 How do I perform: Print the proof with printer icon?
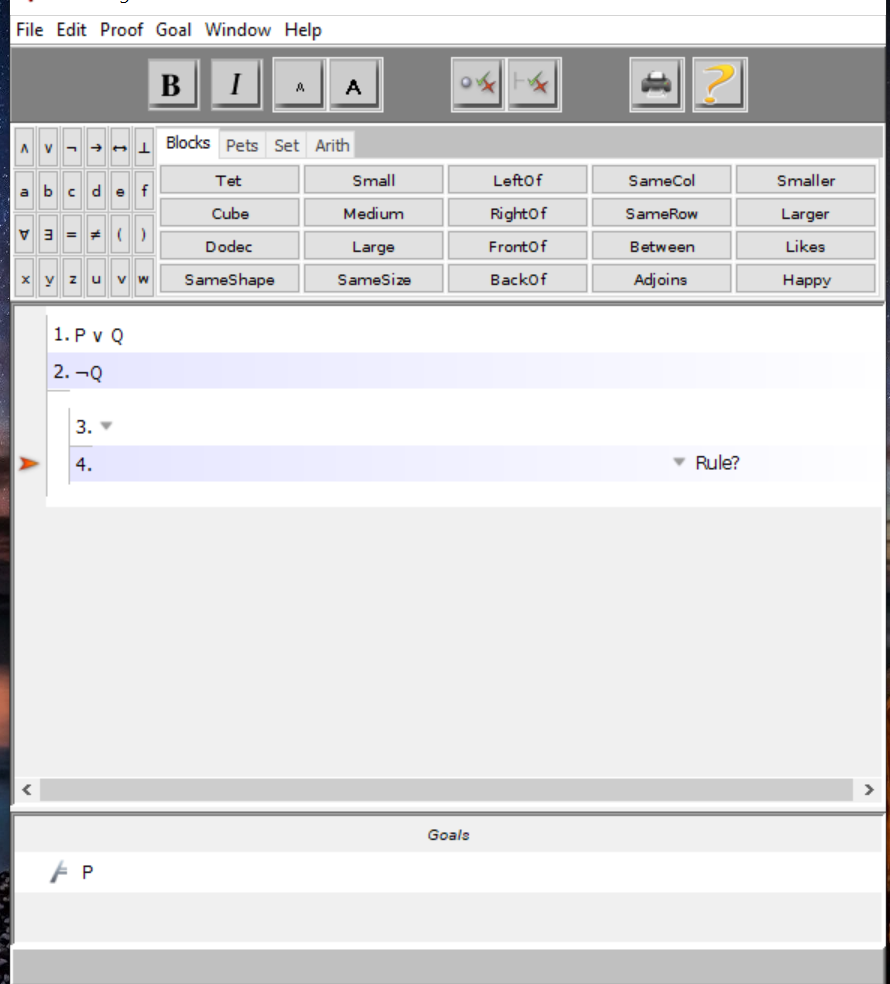[x=657, y=85]
